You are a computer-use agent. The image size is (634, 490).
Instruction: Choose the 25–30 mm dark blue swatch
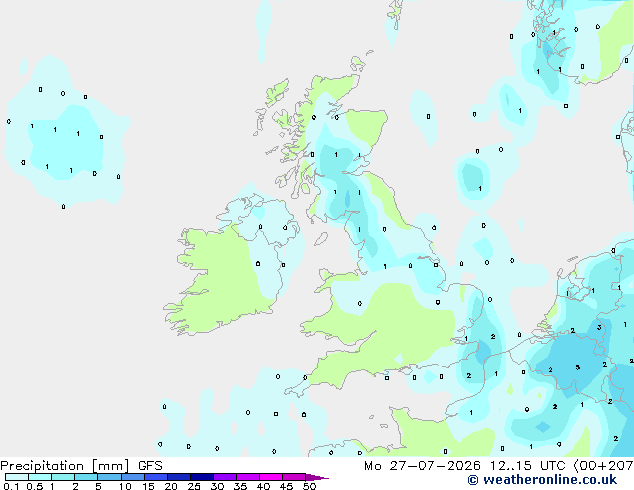click(x=202, y=477)
